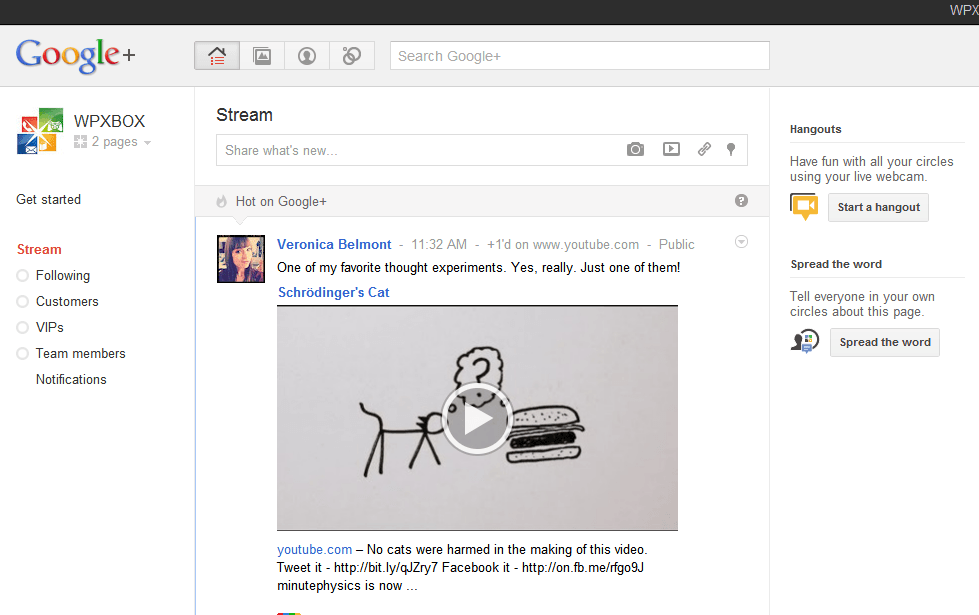Open the Customers stream label
Image resolution: width=979 pixels, height=615 pixels.
click(67, 302)
